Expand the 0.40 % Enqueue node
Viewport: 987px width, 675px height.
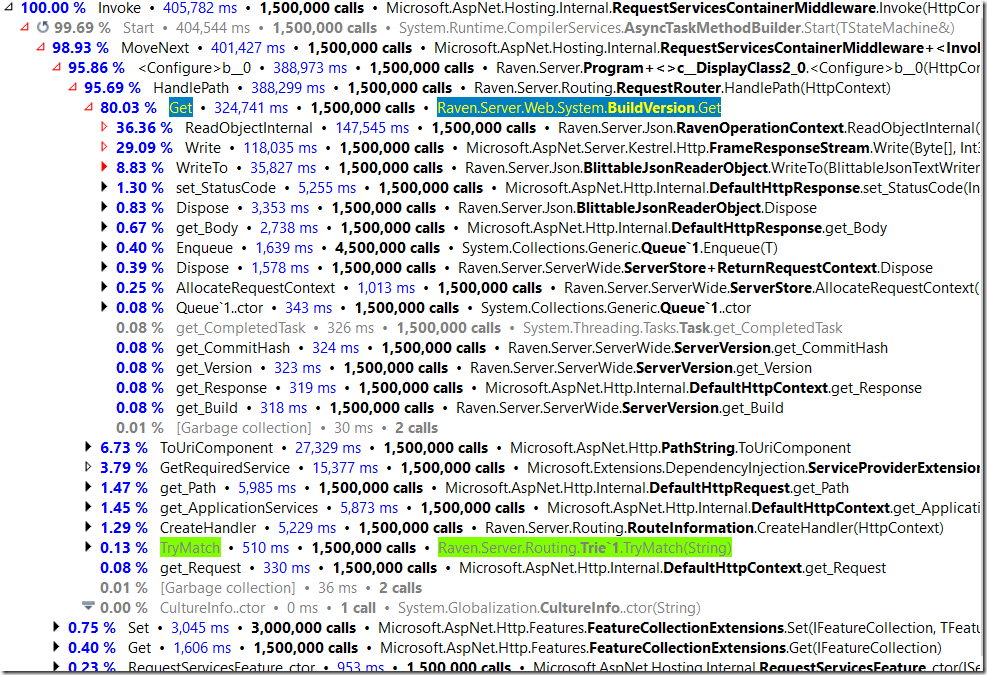(x=104, y=247)
